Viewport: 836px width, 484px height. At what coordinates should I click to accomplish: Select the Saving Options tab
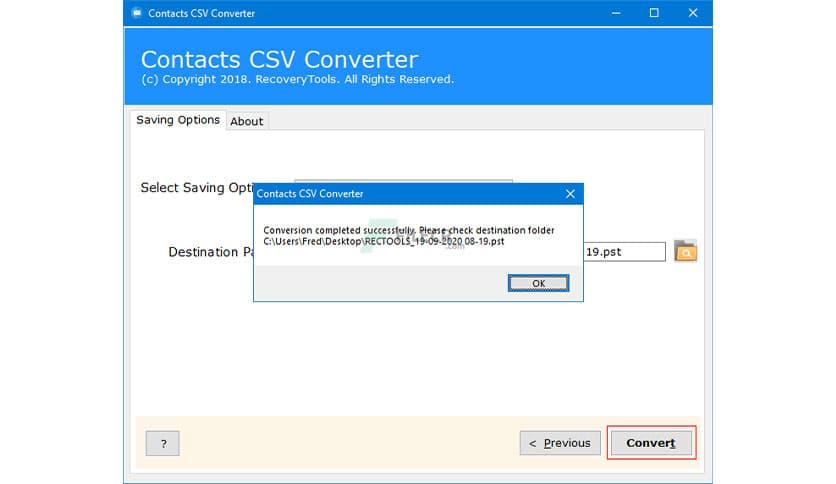point(178,120)
